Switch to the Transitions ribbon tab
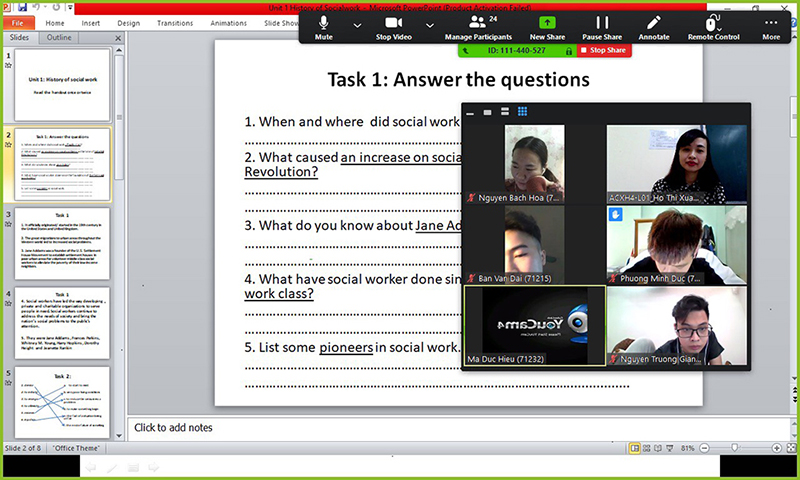This screenshot has width=800, height=480. [175, 22]
